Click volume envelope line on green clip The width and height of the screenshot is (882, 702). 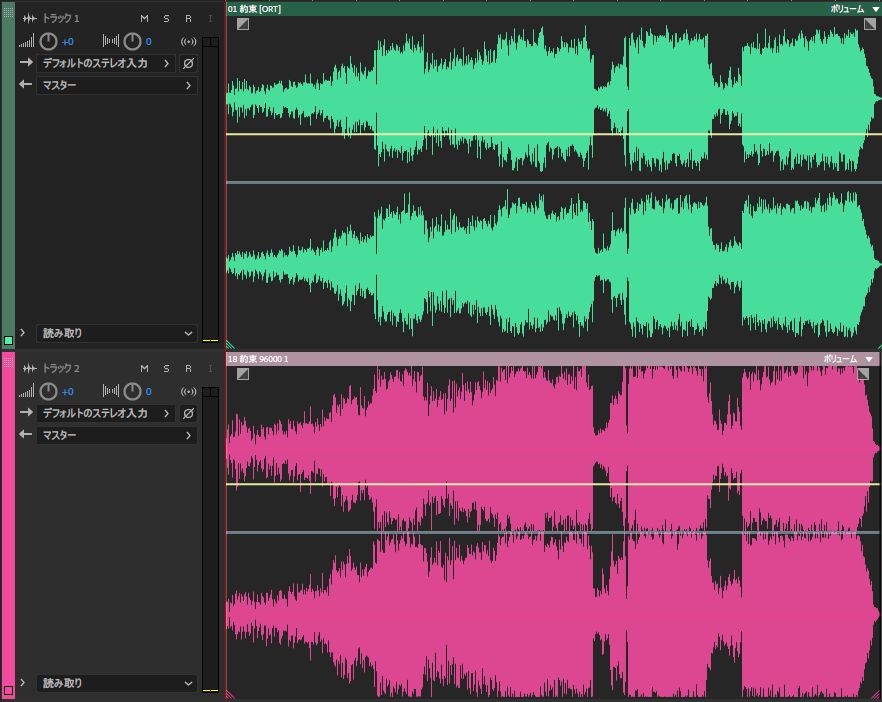(x=554, y=134)
